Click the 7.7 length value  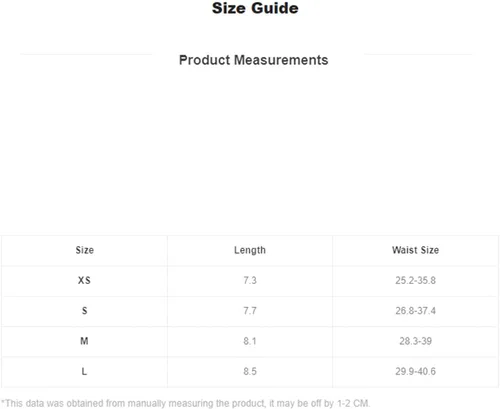pyautogui.click(x=250, y=311)
